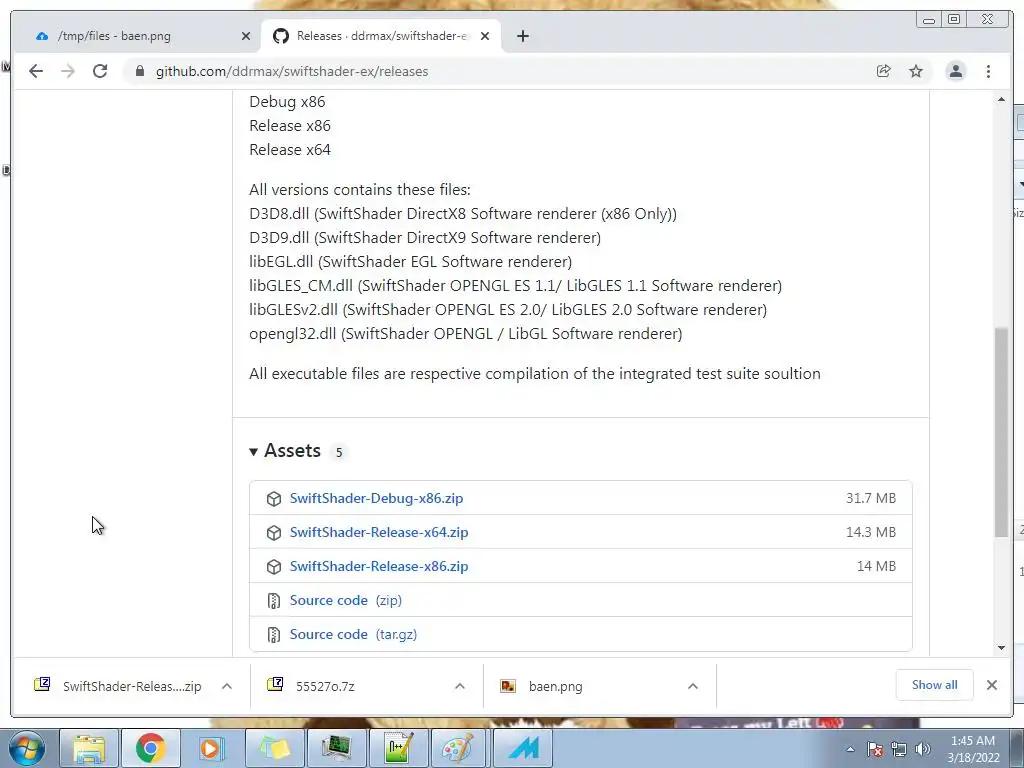The image size is (1024, 768).
Task: Switch to the /tmp/files - baen.png tab
Action: tap(138, 36)
